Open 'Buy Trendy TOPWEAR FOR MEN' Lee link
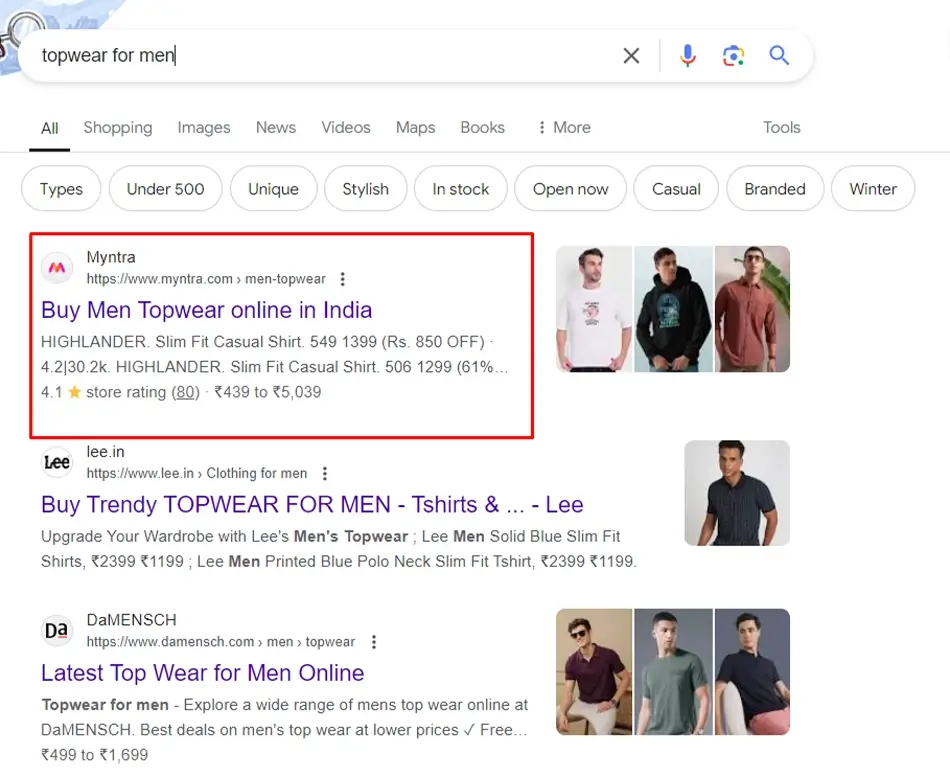 coord(312,504)
